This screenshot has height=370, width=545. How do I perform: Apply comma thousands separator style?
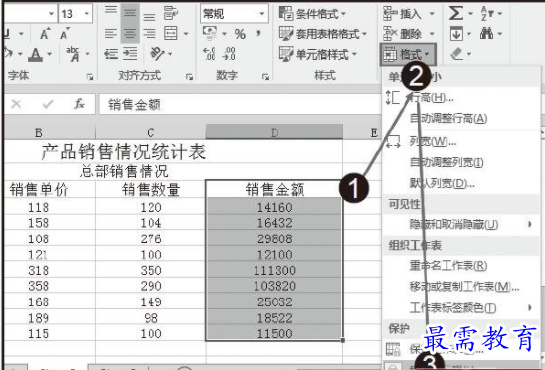[258, 34]
